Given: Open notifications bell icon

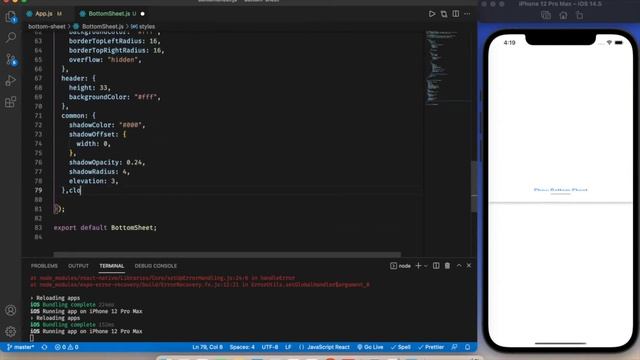Looking at the screenshot, I should tap(468, 347).
